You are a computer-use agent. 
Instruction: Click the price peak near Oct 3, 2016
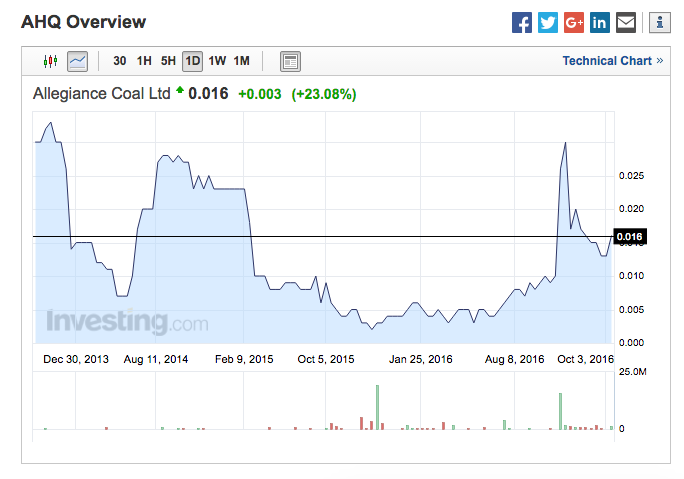pyautogui.click(x=565, y=143)
